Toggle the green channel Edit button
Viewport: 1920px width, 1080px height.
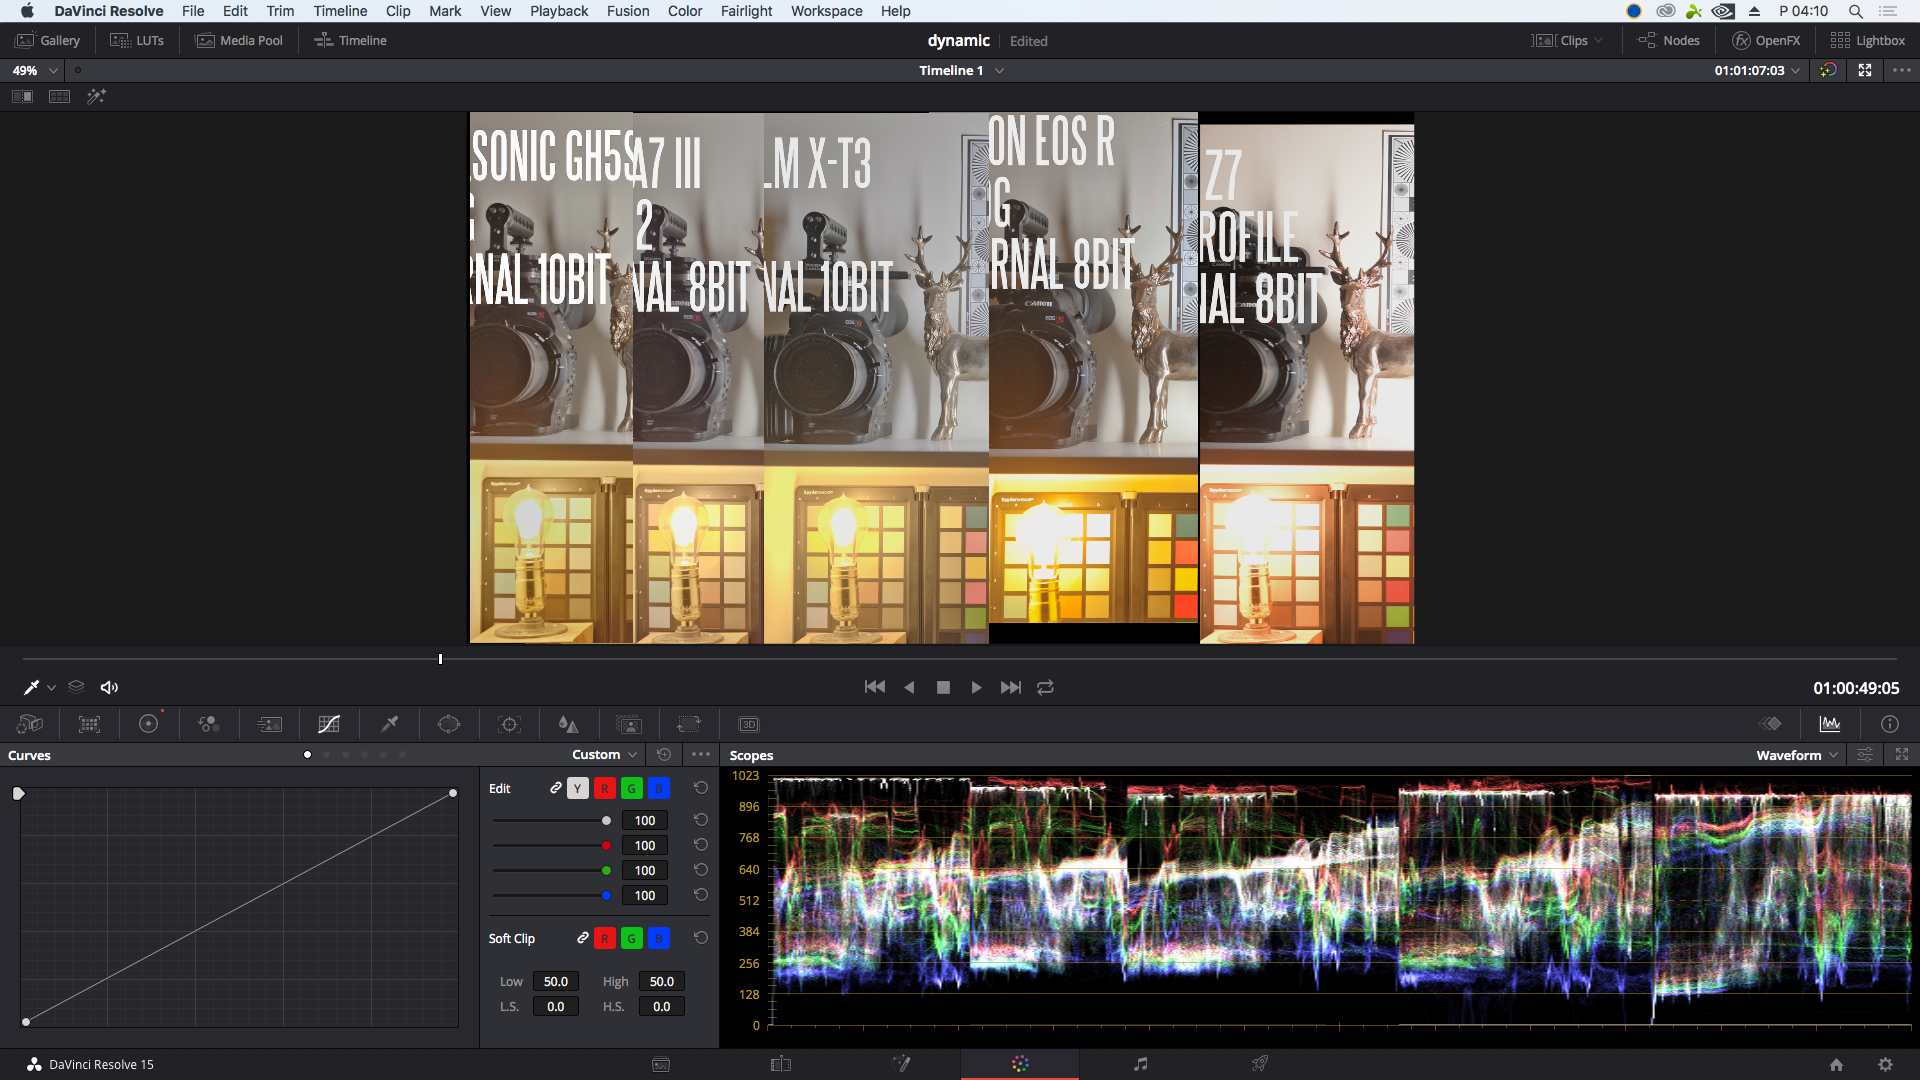point(631,788)
